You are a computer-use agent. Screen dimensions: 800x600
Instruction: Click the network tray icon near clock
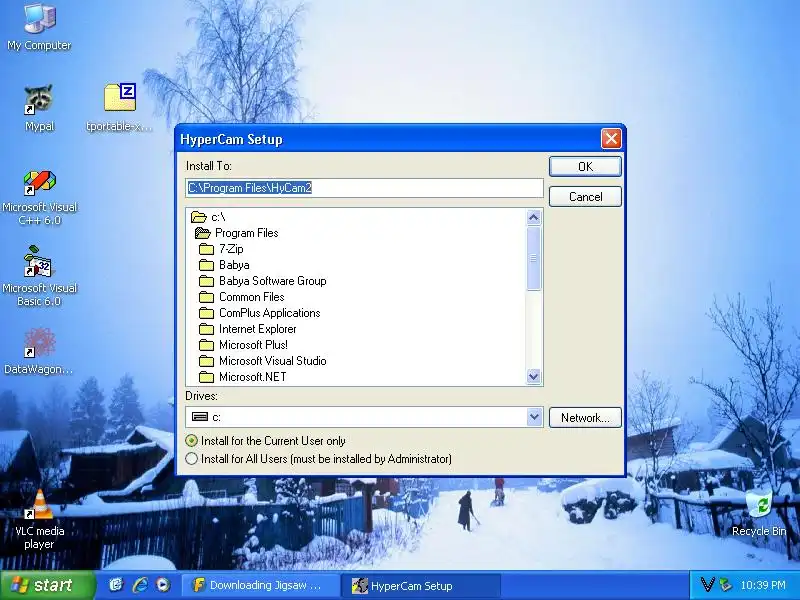click(725, 585)
